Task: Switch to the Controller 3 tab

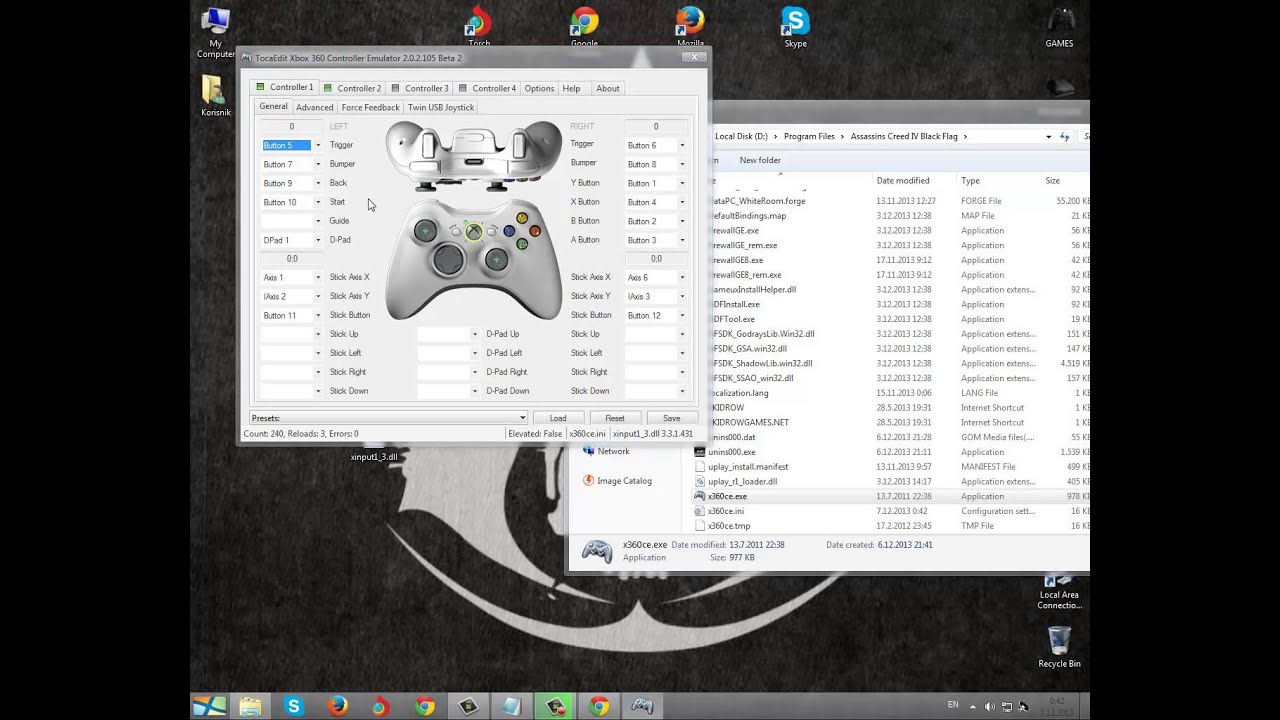Action: tap(420, 88)
